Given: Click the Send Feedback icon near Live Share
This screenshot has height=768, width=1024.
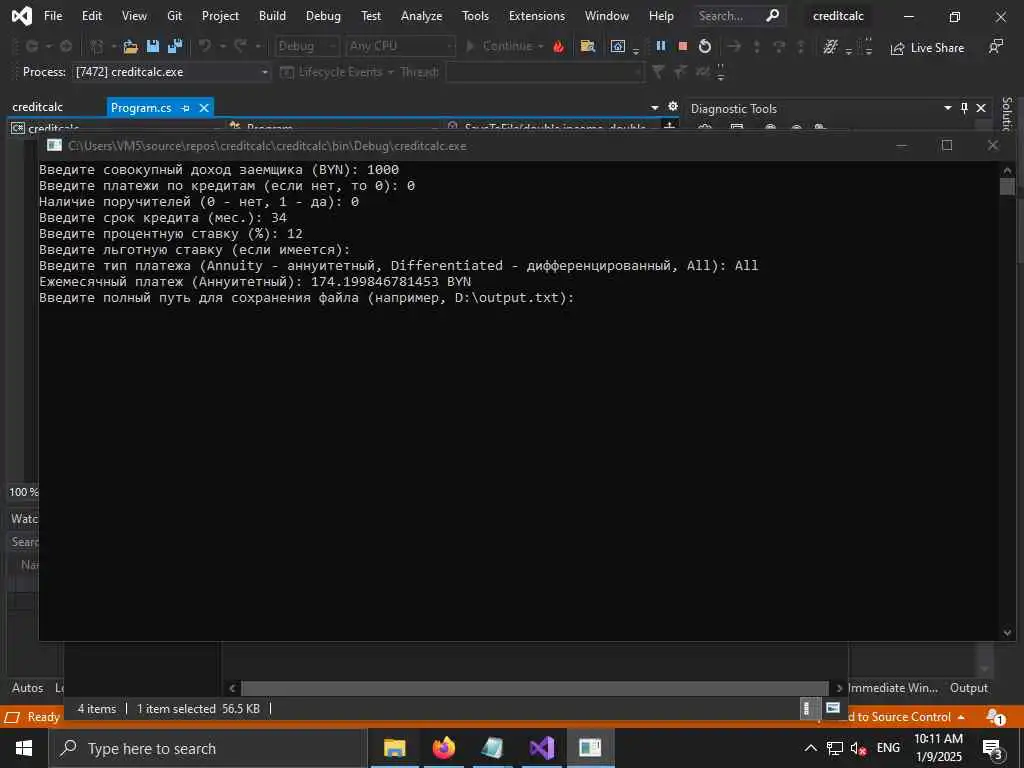Looking at the screenshot, I should 996,46.
